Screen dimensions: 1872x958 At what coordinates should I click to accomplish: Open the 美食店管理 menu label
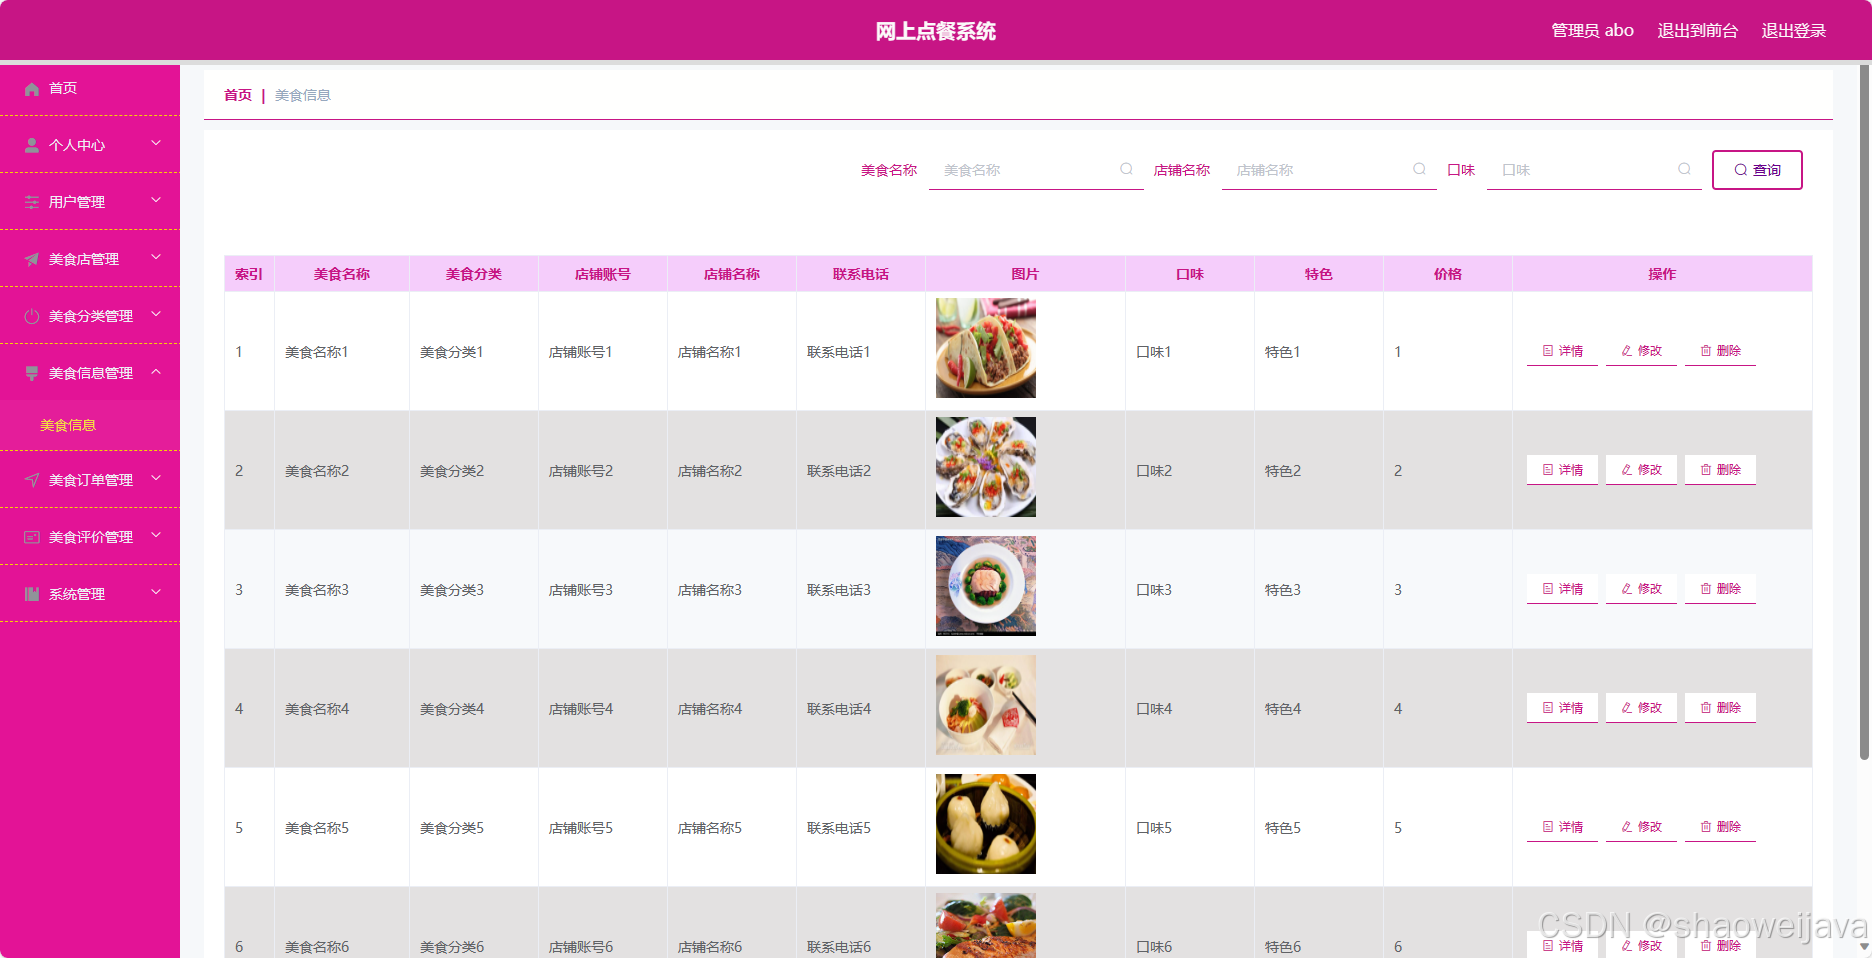click(84, 259)
